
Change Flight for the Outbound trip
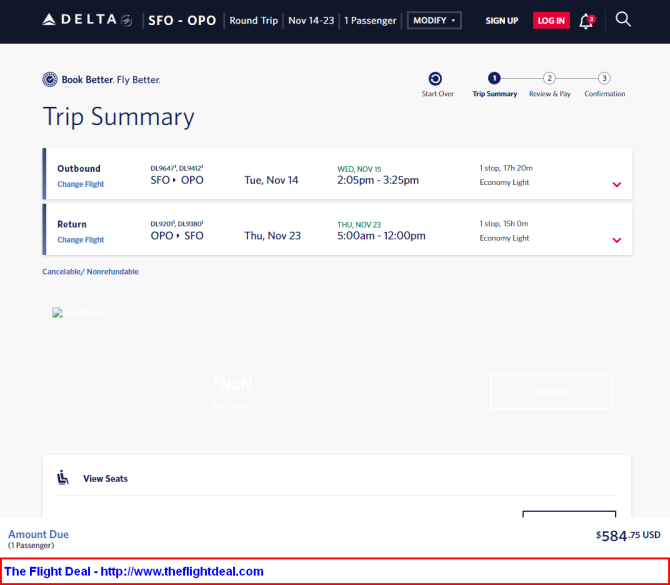(80, 184)
